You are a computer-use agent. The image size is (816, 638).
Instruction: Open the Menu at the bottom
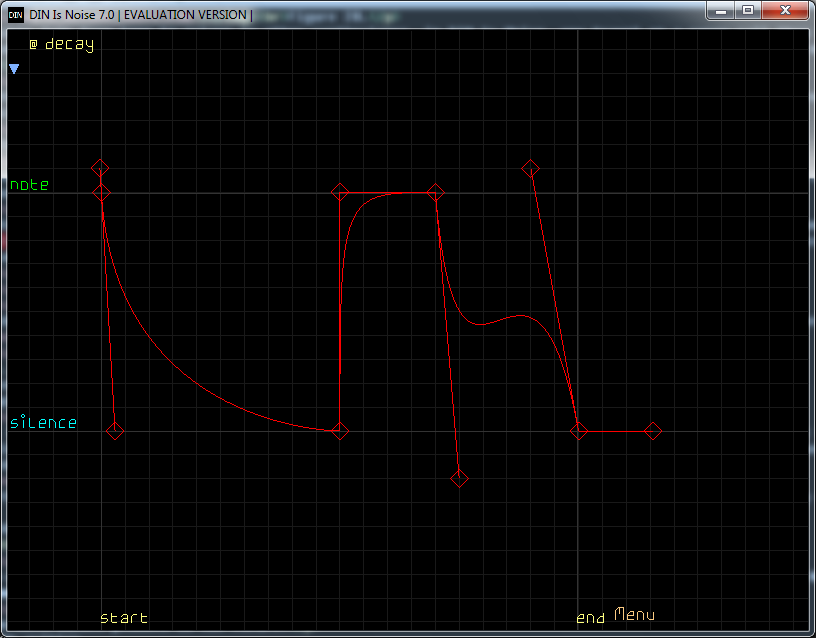tap(634, 614)
